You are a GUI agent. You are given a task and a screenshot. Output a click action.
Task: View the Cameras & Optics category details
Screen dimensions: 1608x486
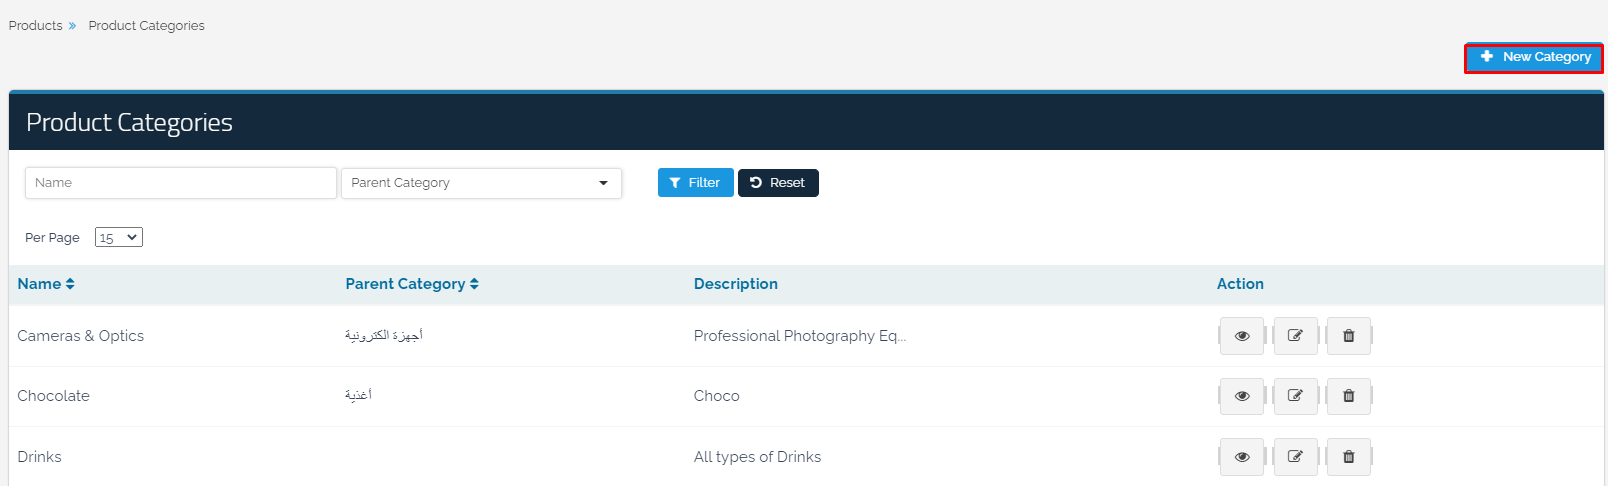[x=1241, y=336]
